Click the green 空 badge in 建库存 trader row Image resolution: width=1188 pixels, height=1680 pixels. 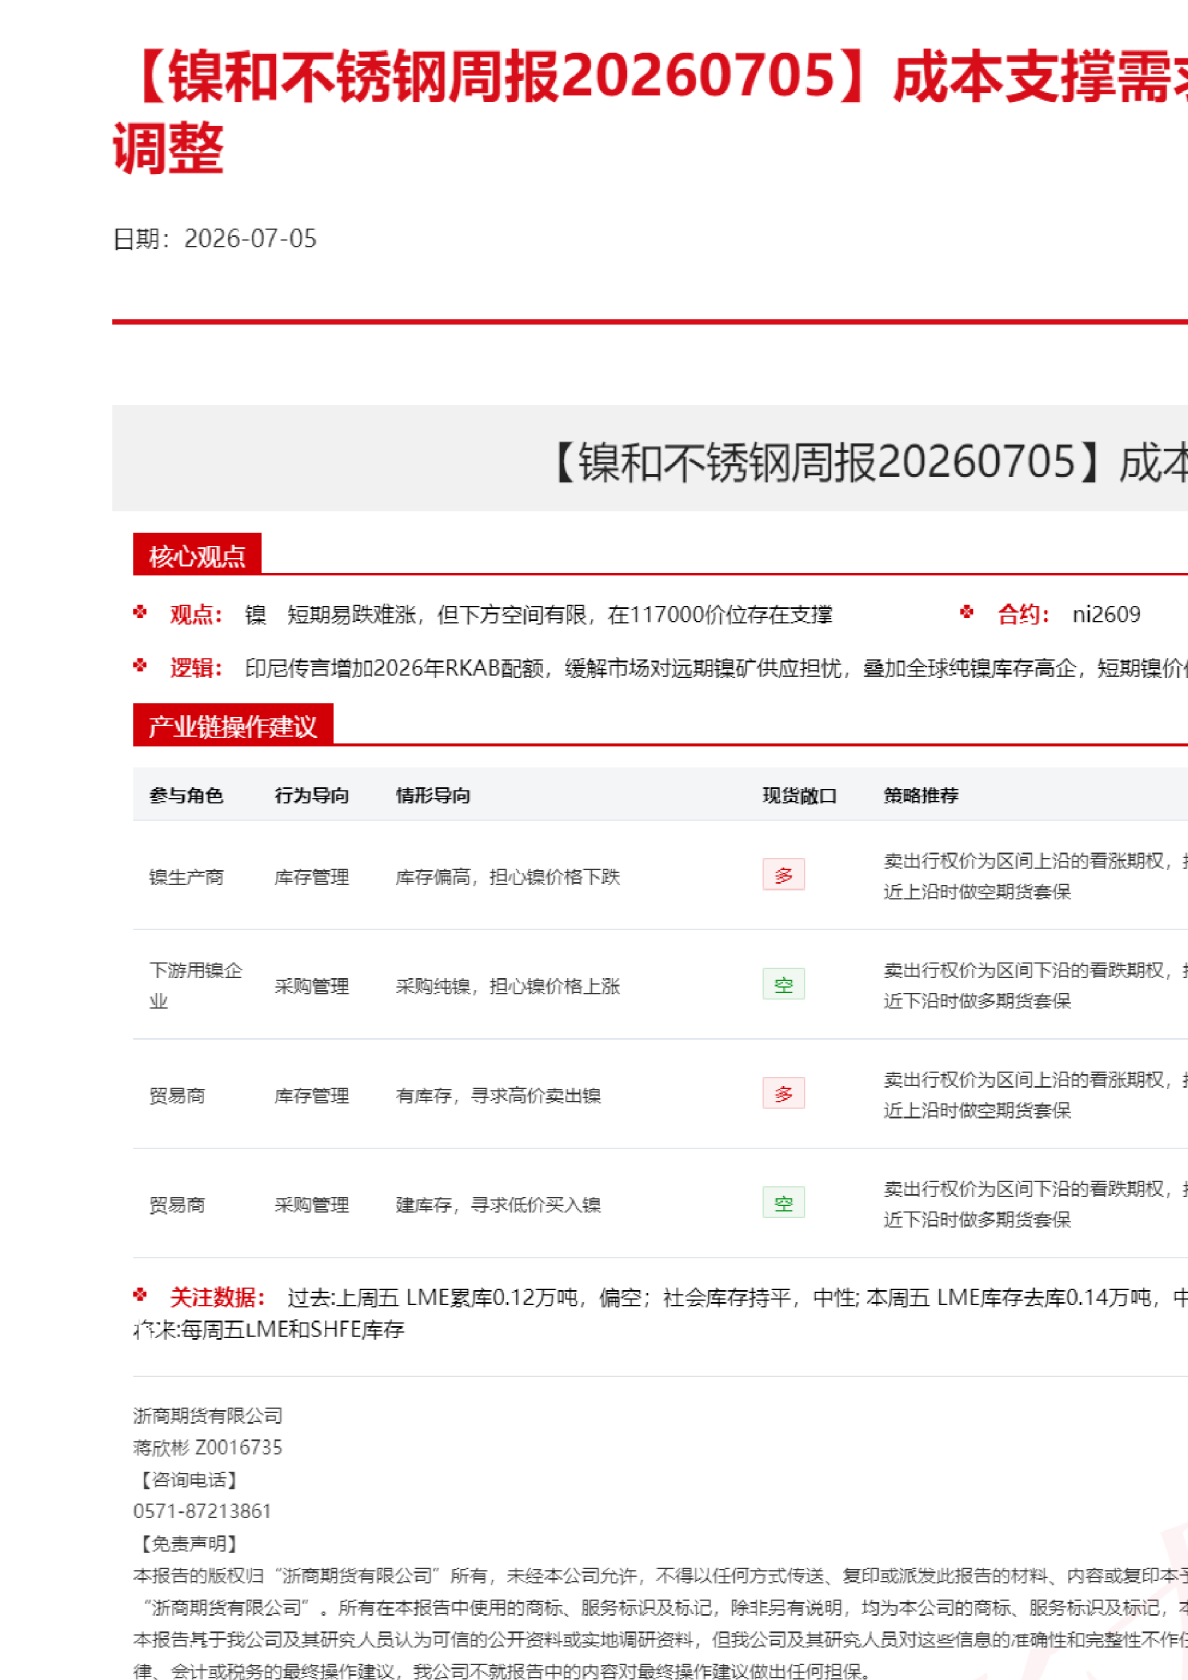[x=783, y=1202]
